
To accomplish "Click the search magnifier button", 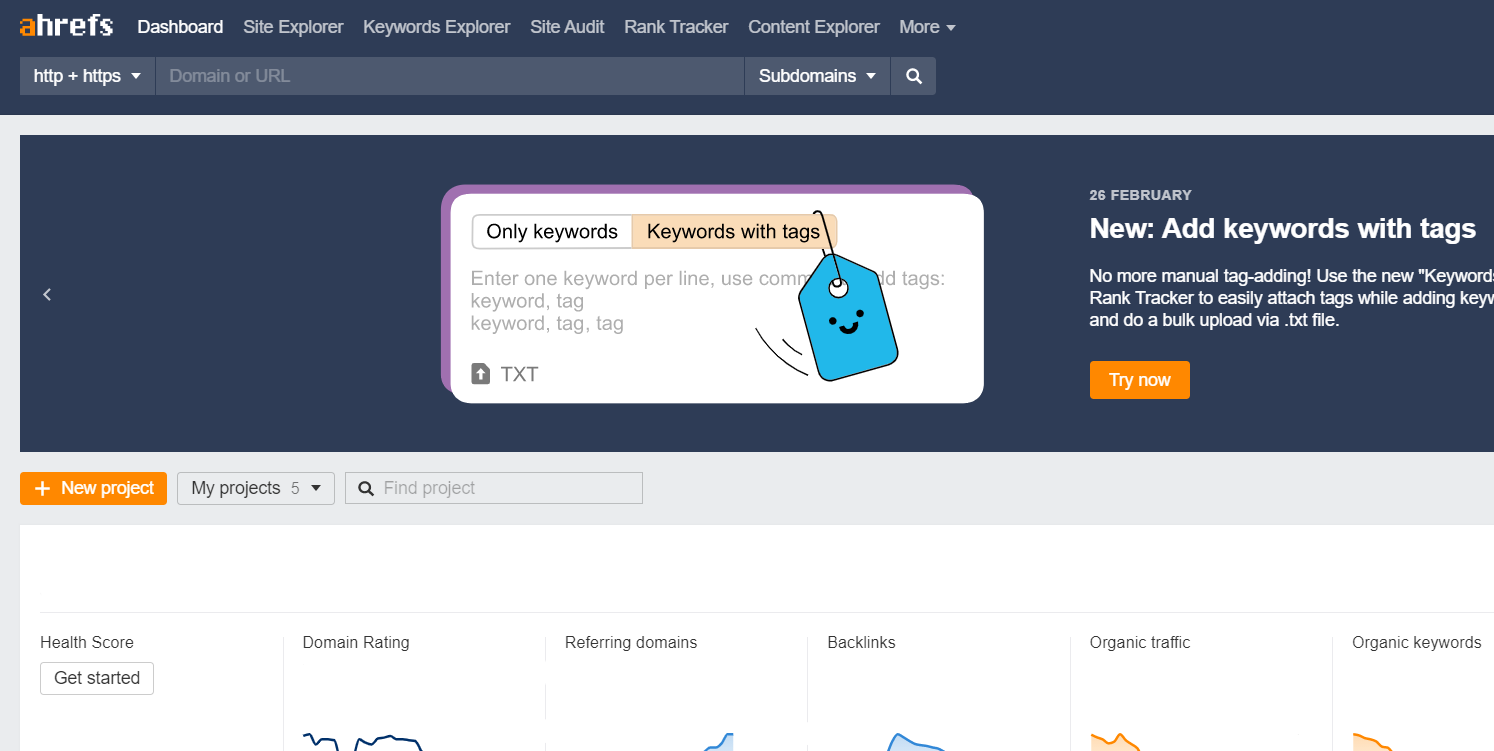I will pos(913,76).
